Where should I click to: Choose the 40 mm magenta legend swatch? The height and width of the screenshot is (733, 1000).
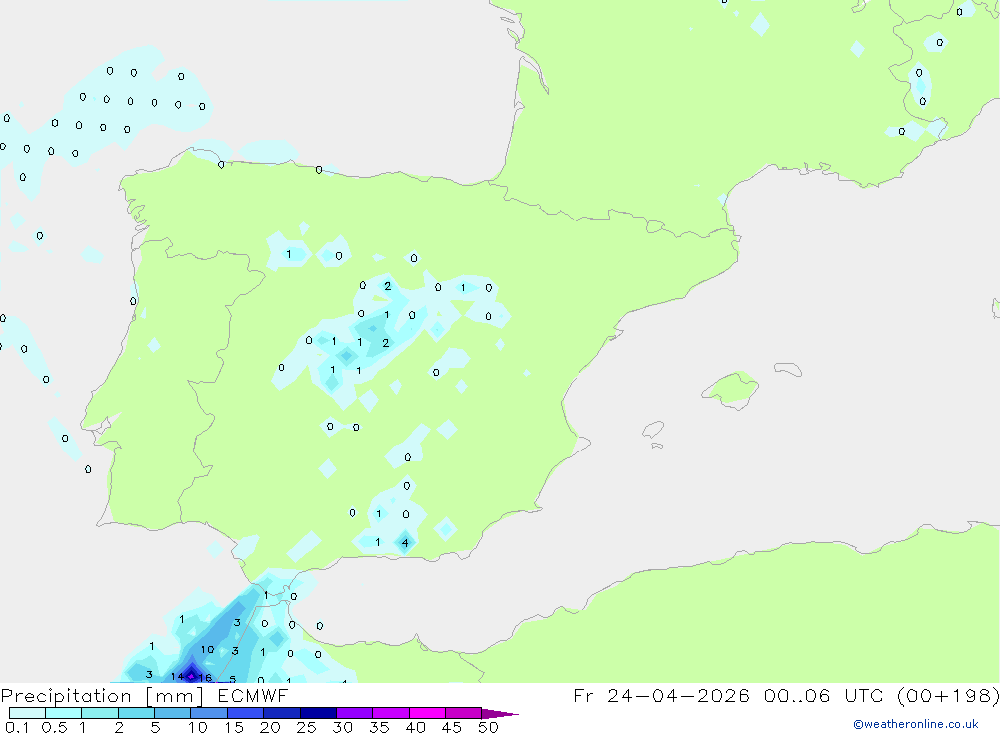click(427, 713)
